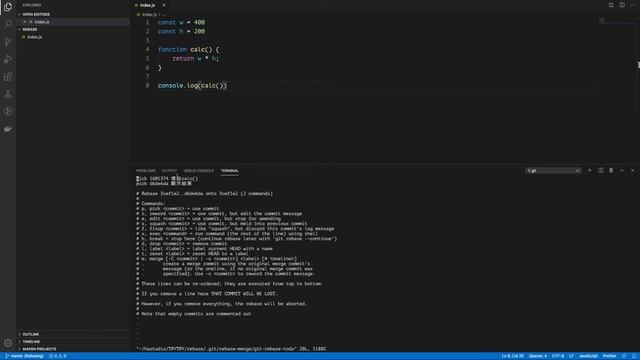Open the Source Control view
The width and height of the screenshot is (640, 360).
[8, 42]
